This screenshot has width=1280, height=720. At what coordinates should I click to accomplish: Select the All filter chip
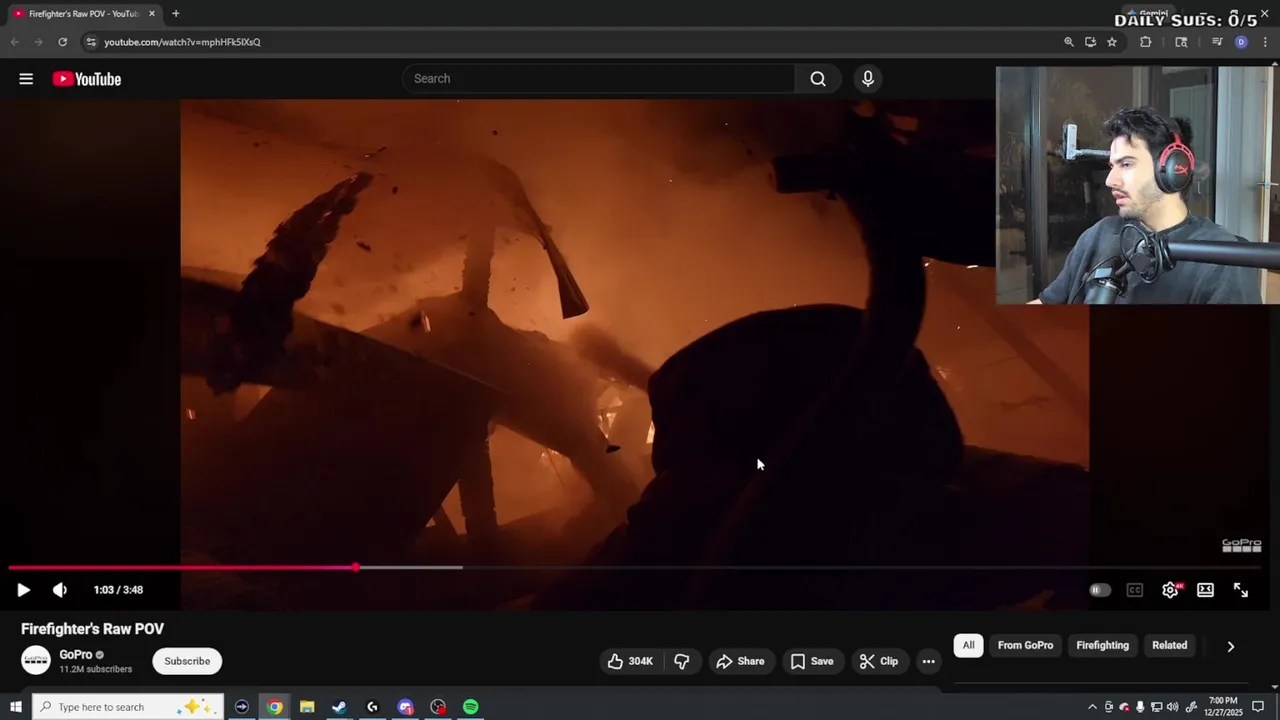point(968,645)
